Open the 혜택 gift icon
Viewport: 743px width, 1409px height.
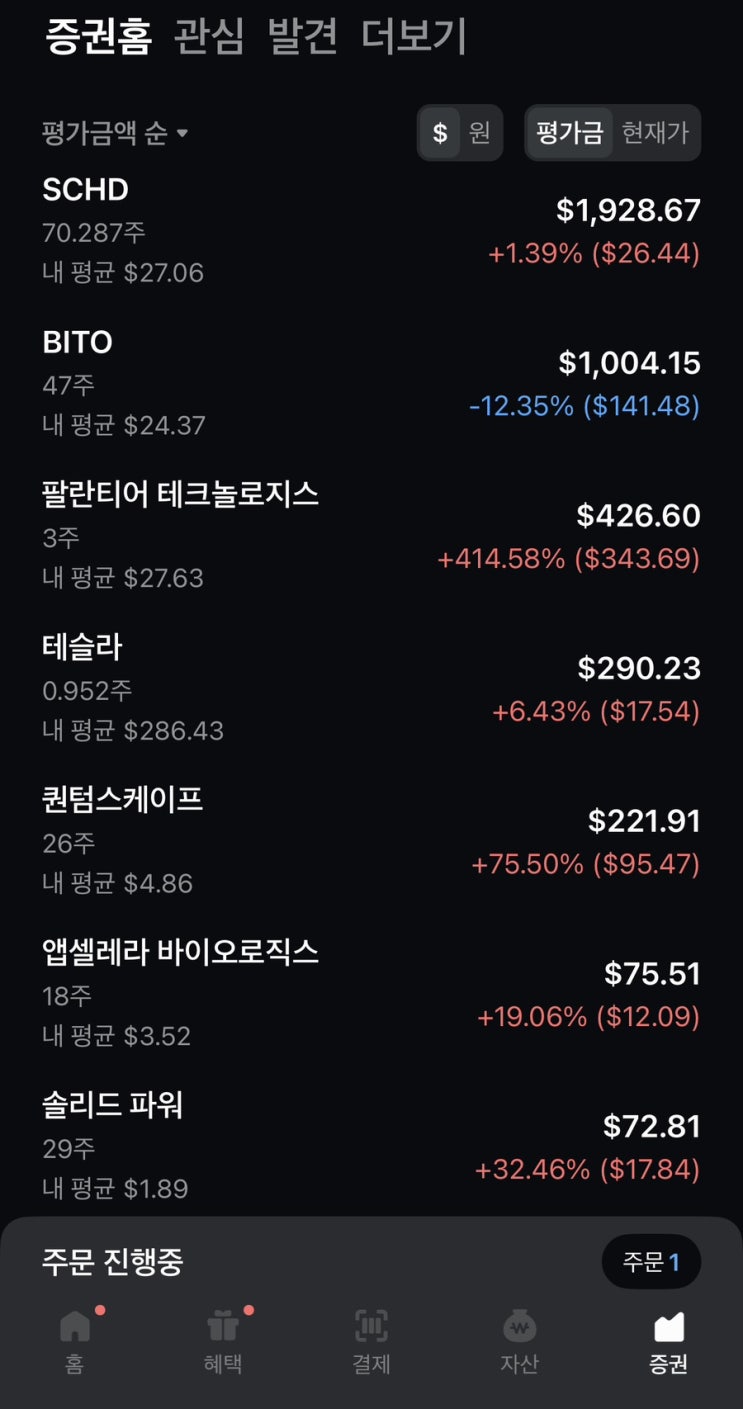point(222,1328)
